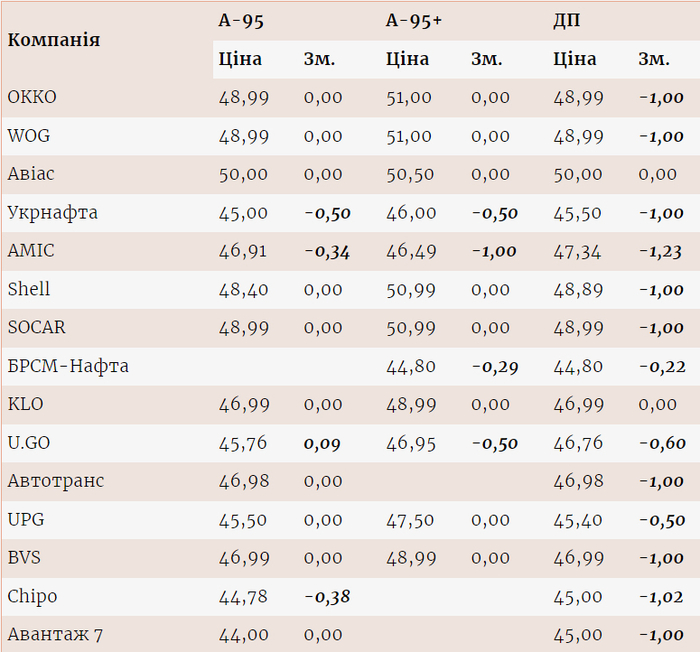Click U.GO's А-95 change value 0,09

(323, 443)
